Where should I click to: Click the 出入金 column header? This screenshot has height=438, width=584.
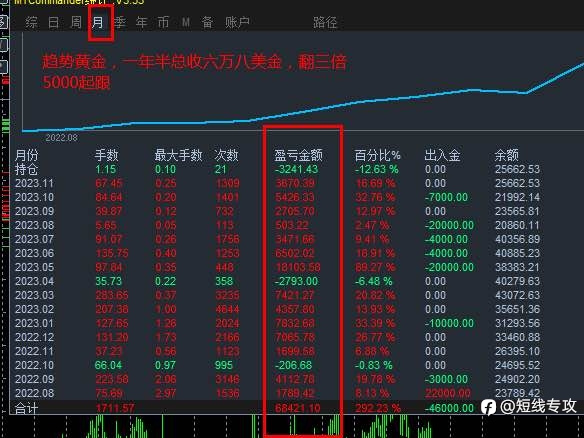(x=442, y=155)
